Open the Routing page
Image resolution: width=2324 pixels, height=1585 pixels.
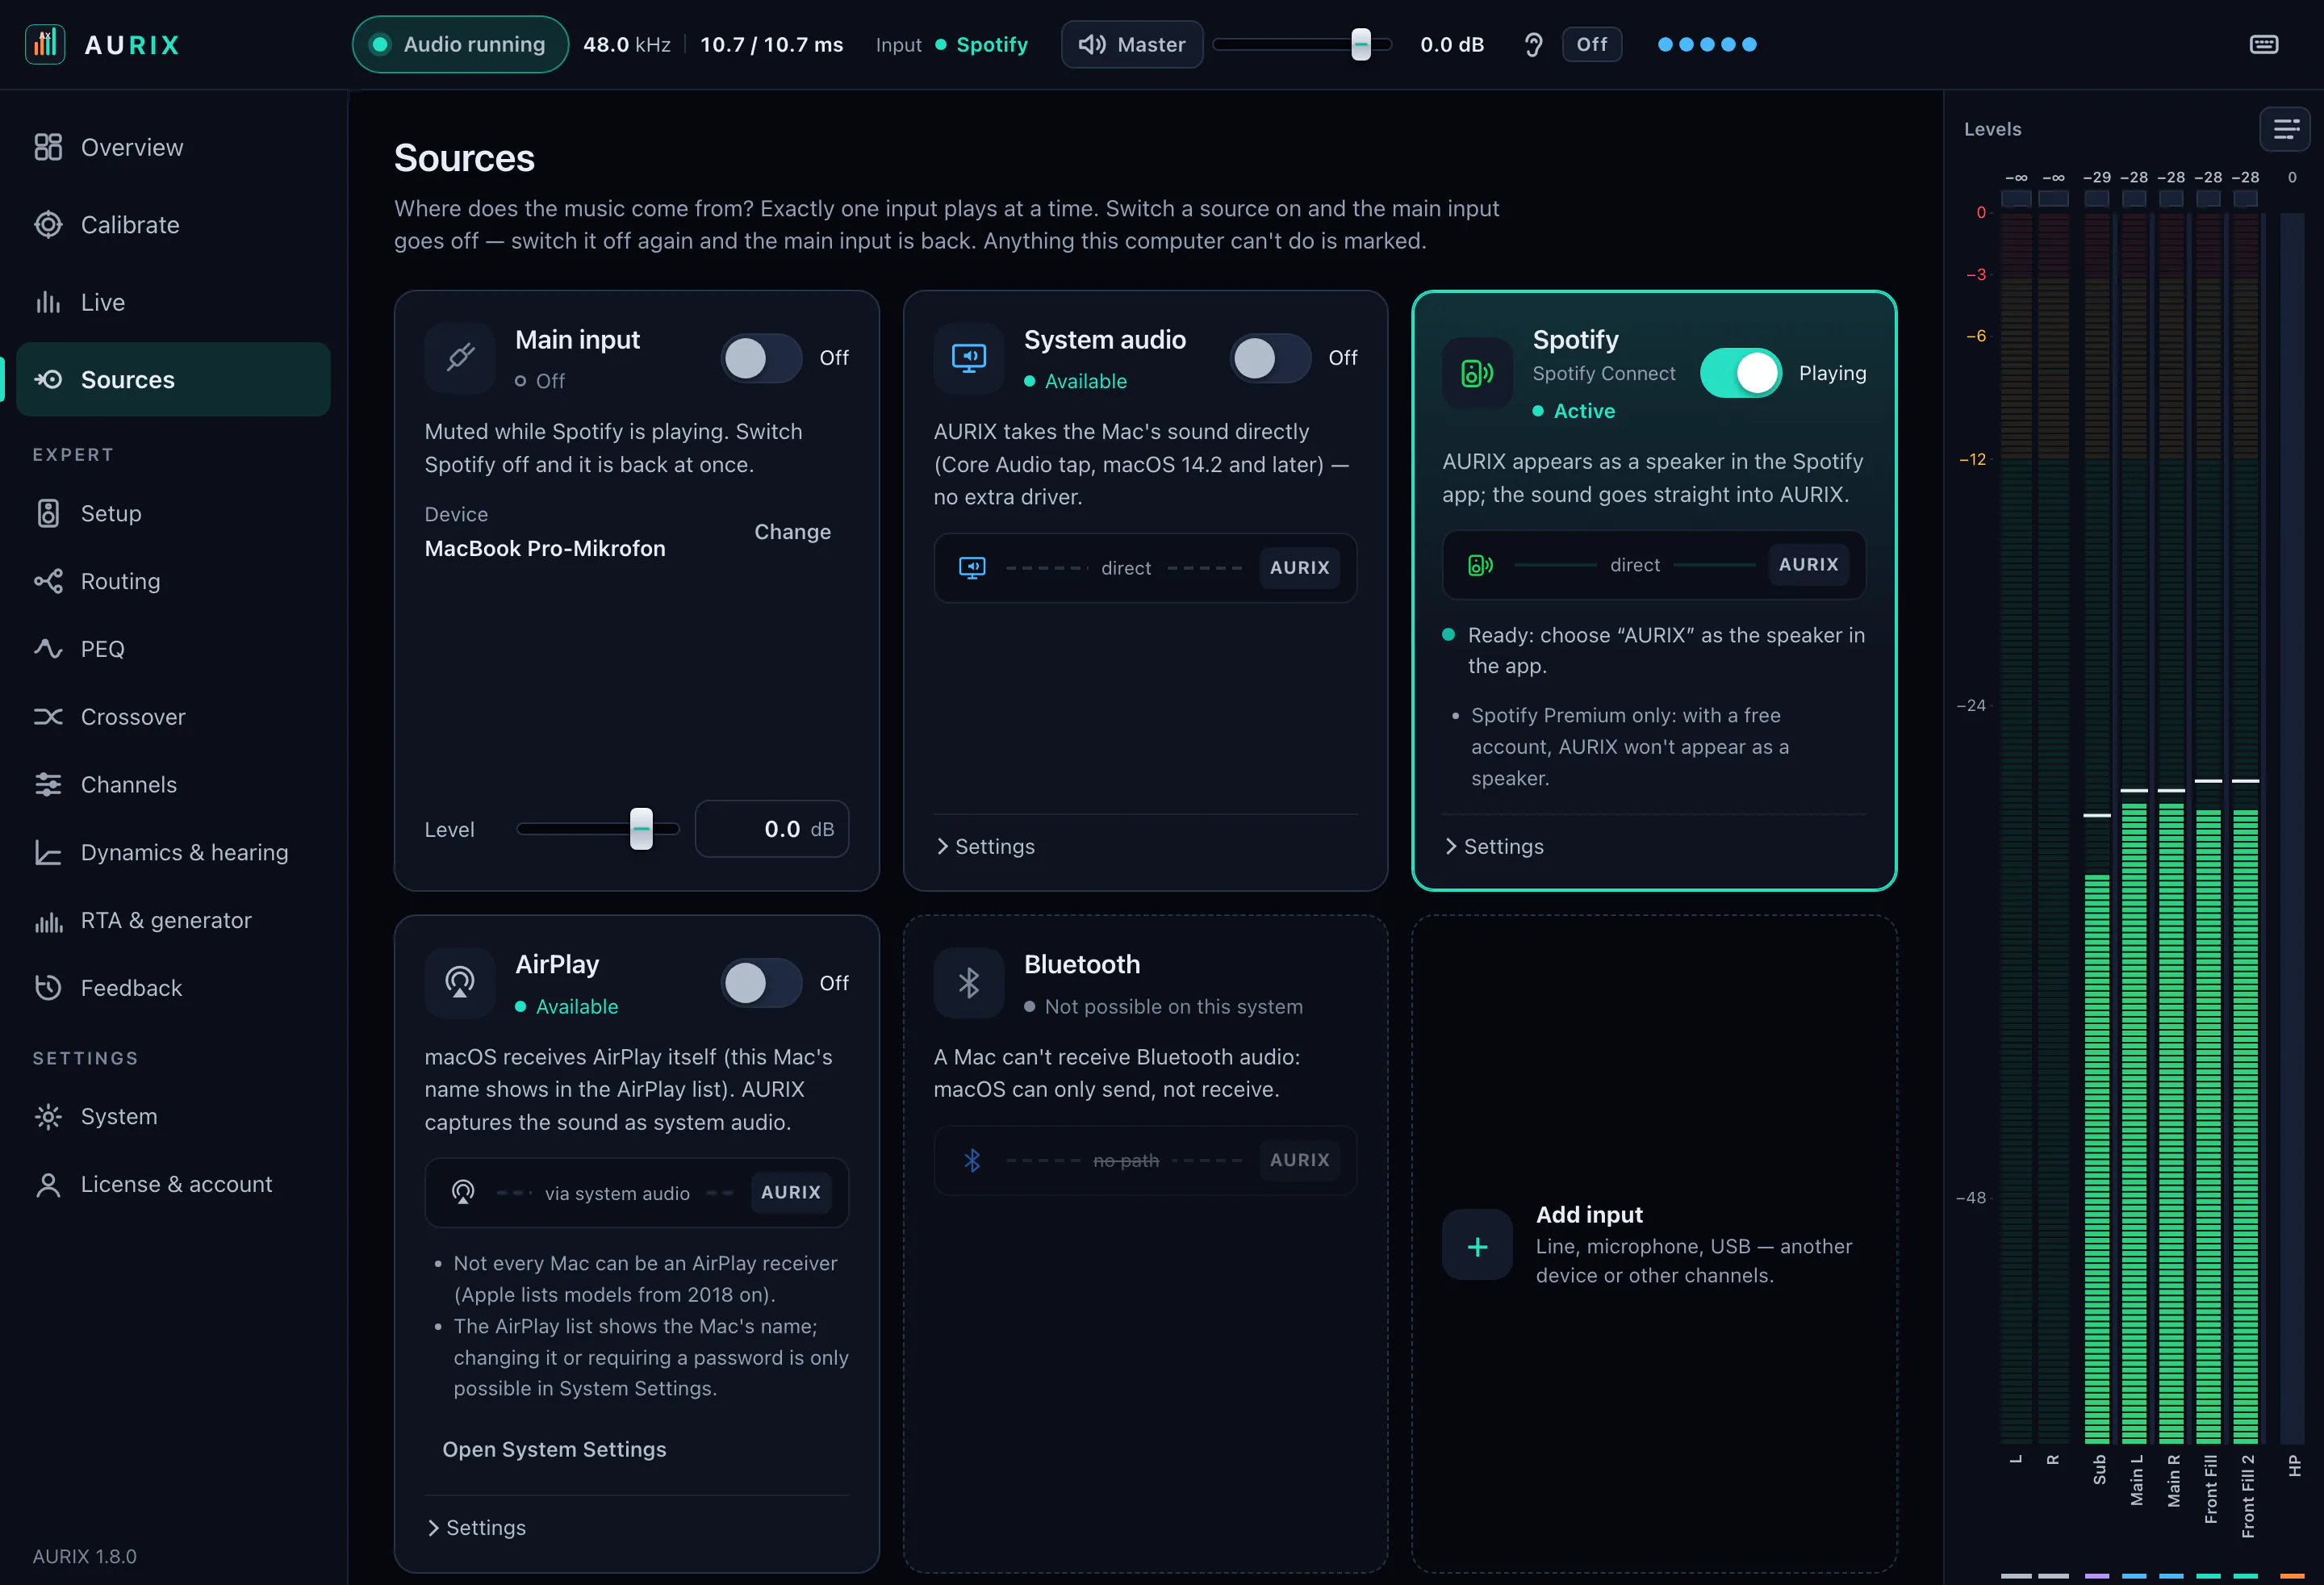[173, 581]
